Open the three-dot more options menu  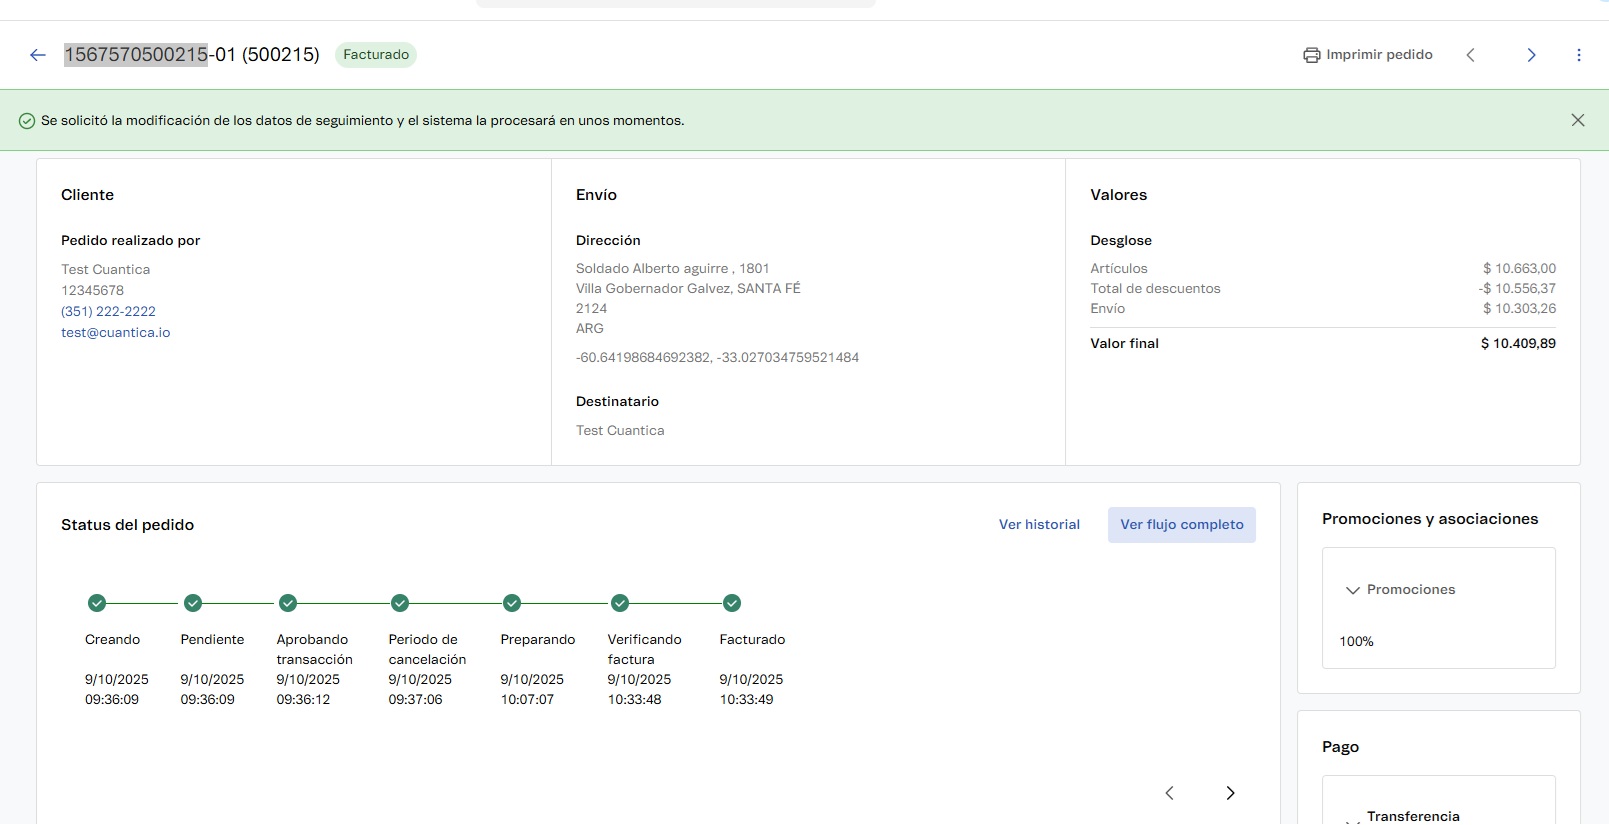1579,55
